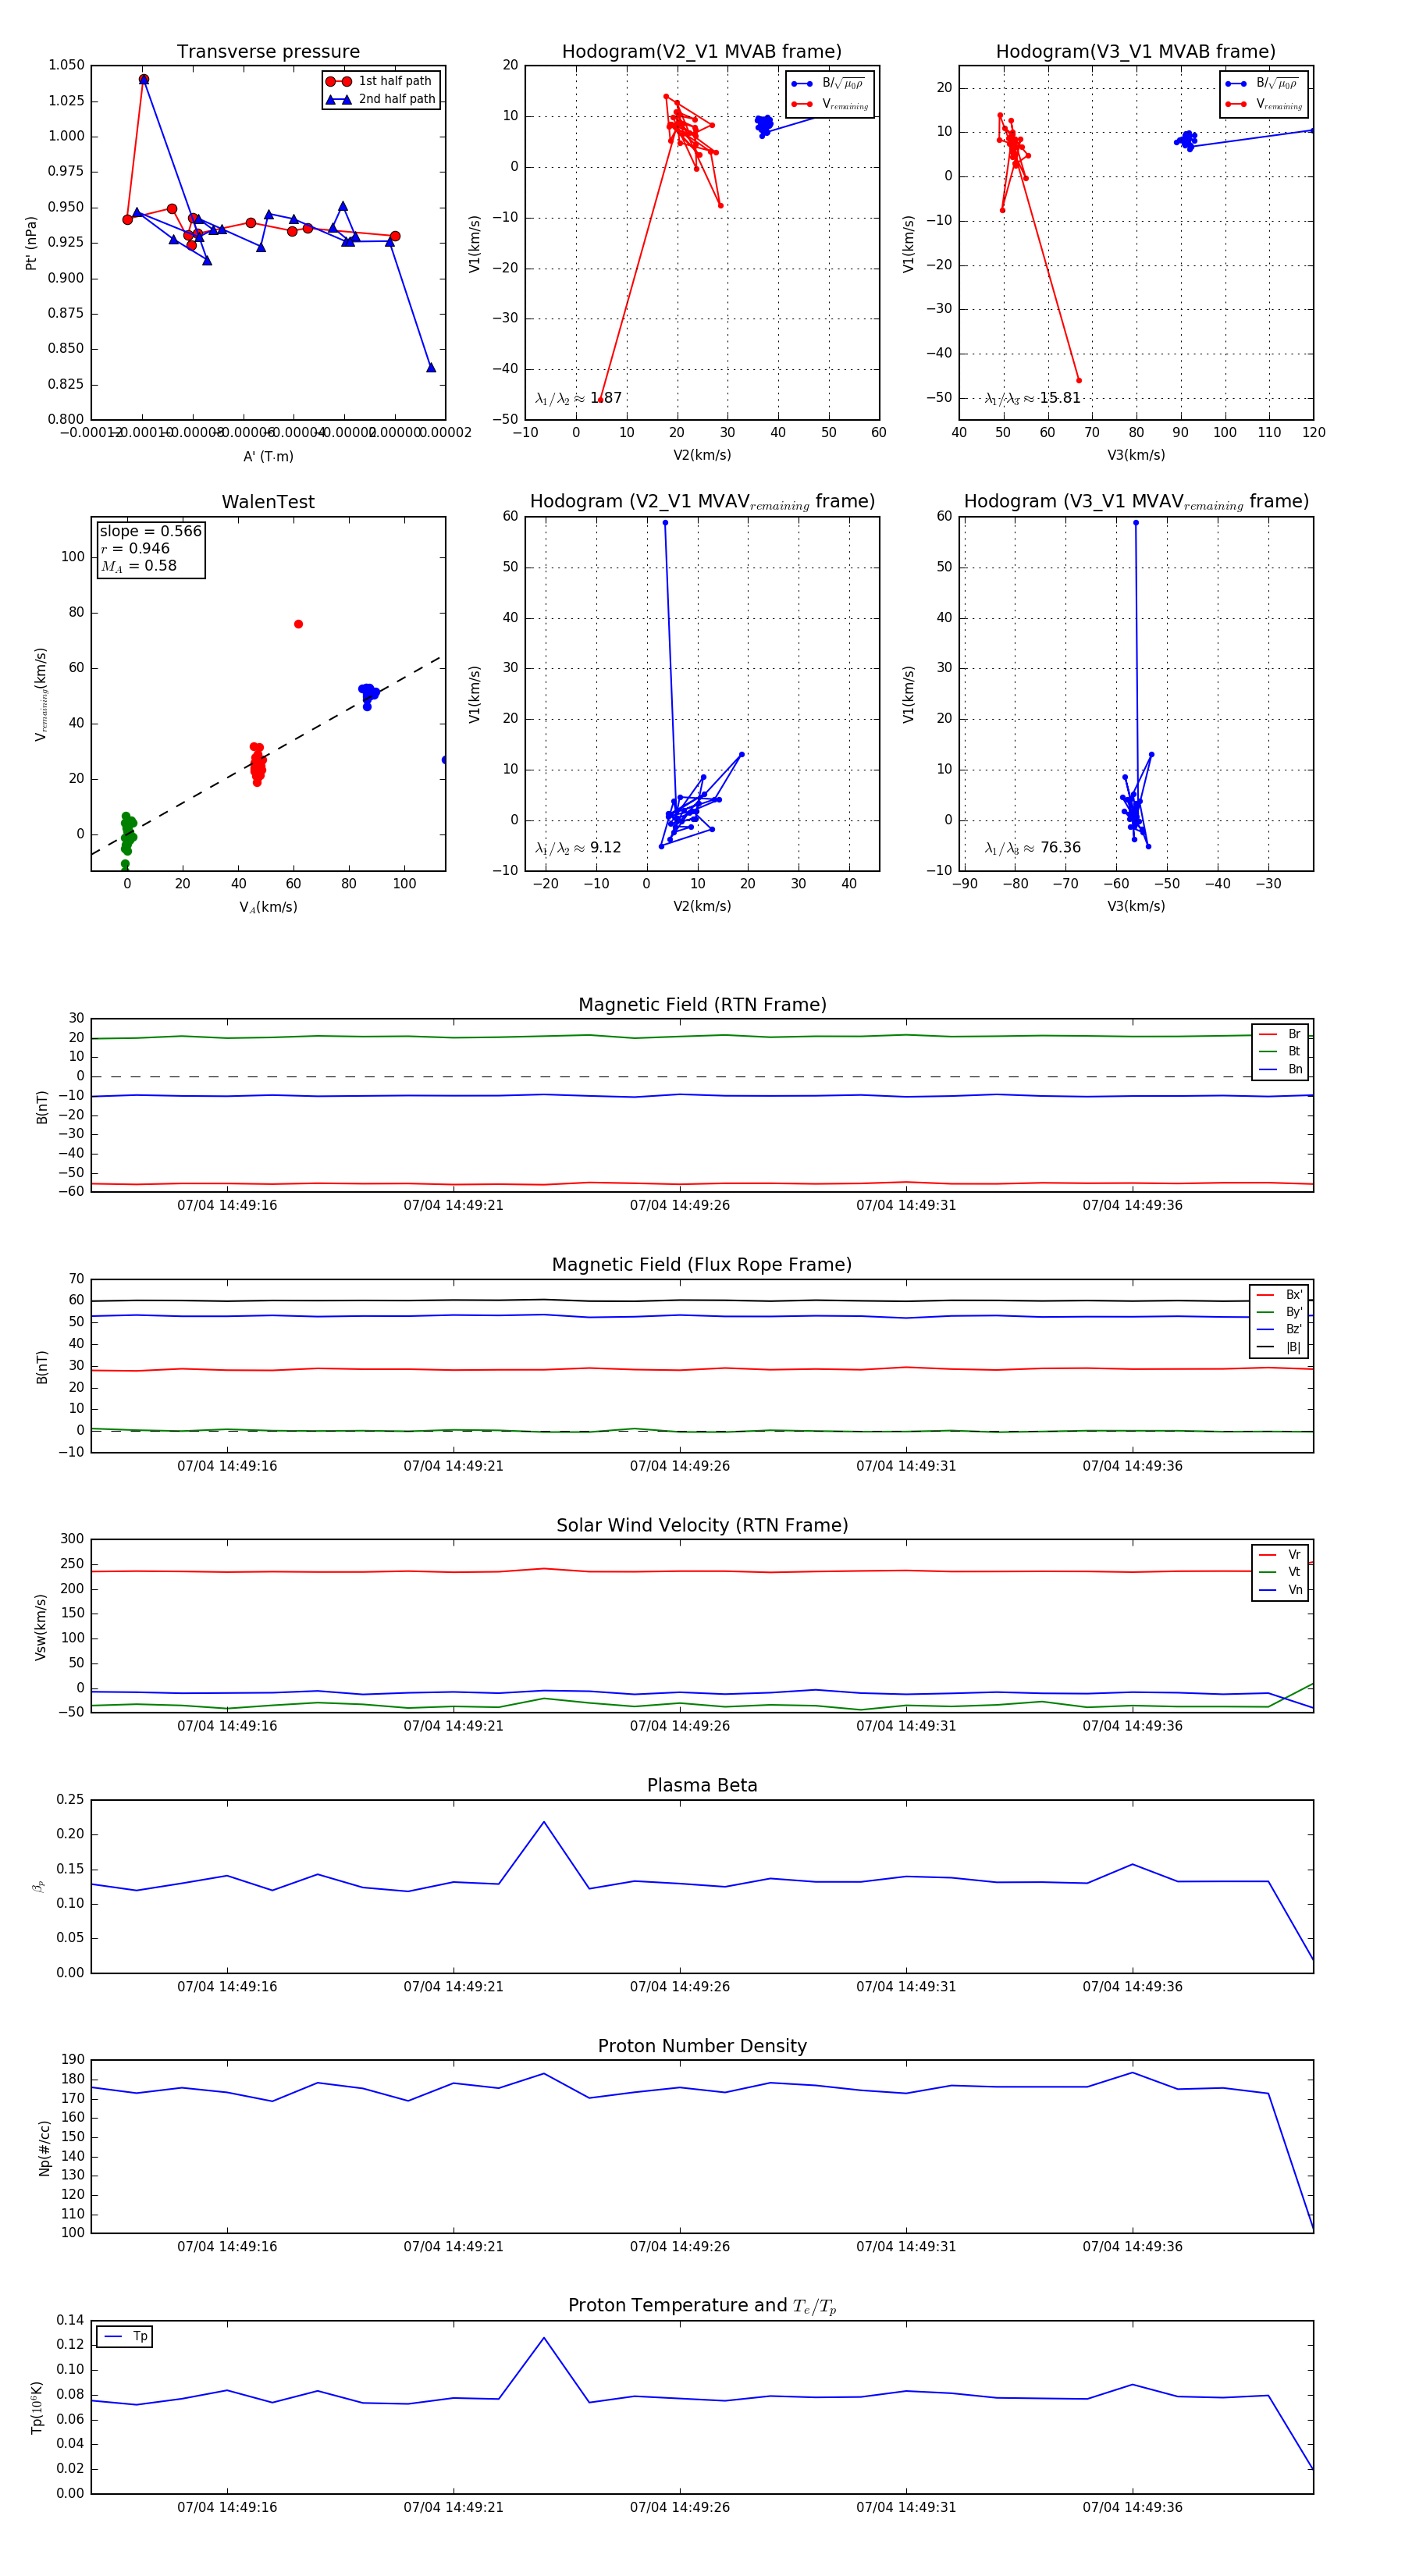Viewport: 1405px width, 2576px height.
Task: Click the 'Proton Number Density' plot title
Action: 702,2045
